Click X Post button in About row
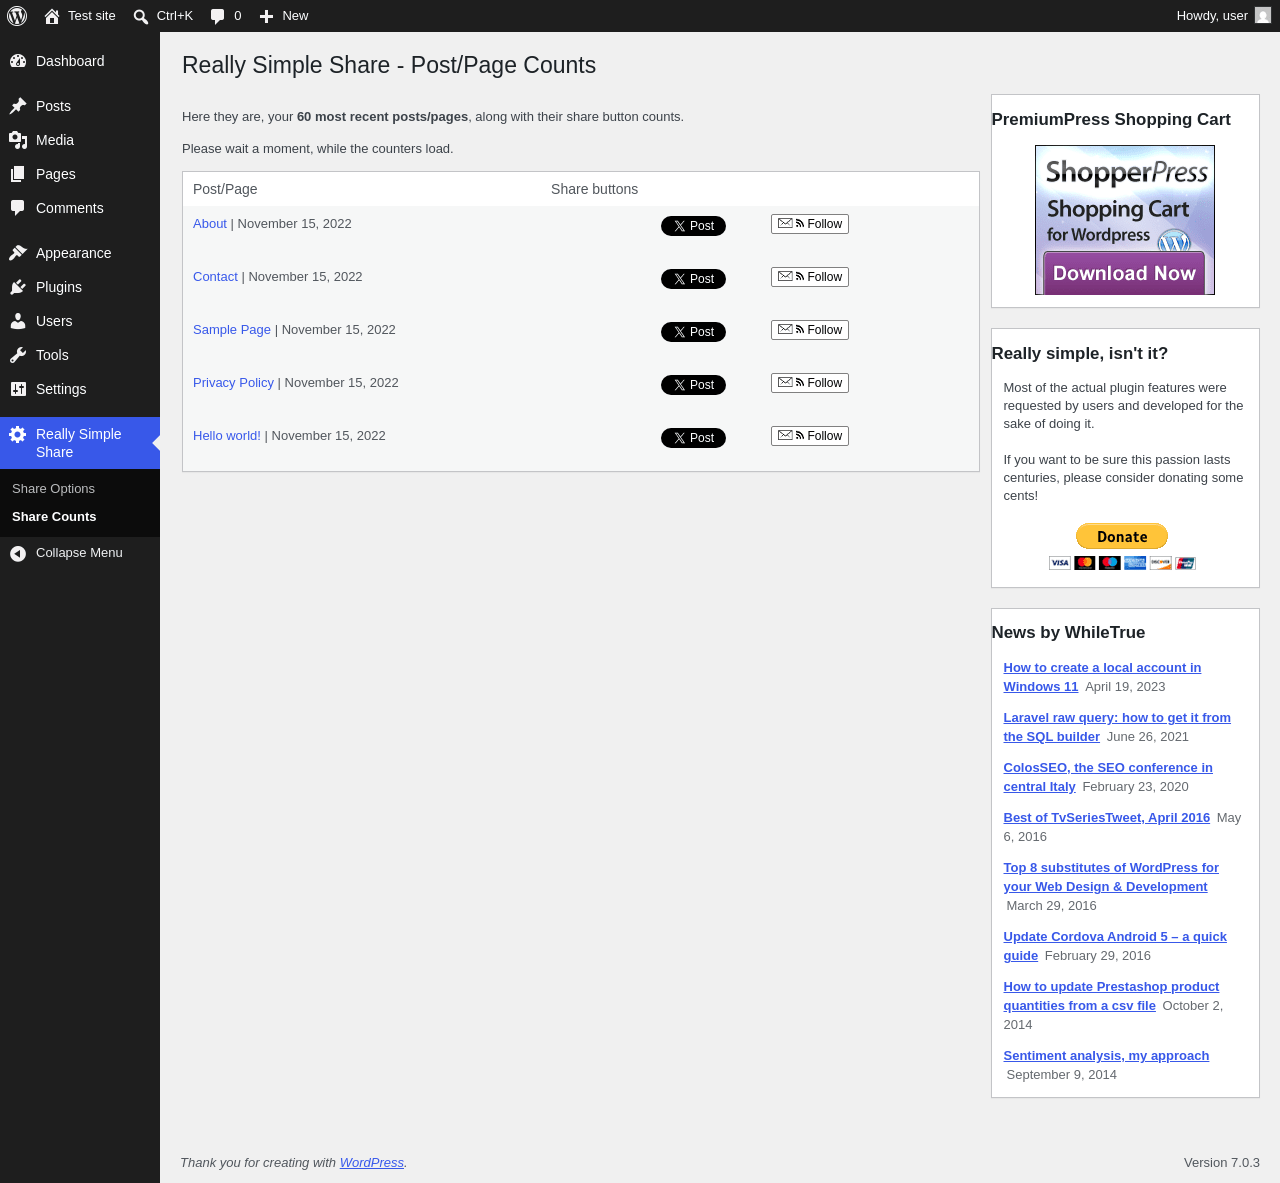The height and width of the screenshot is (1183, 1280). 693,226
